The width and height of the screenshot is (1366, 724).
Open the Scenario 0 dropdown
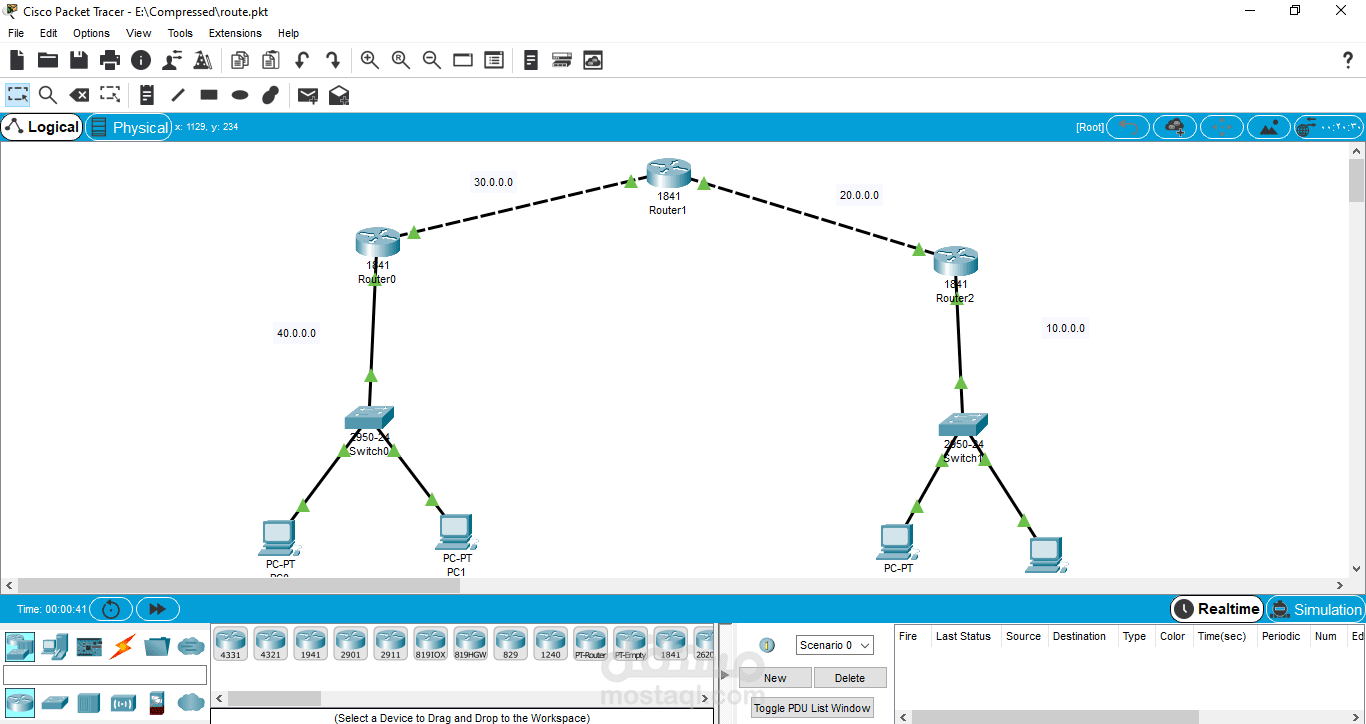click(835, 645)
